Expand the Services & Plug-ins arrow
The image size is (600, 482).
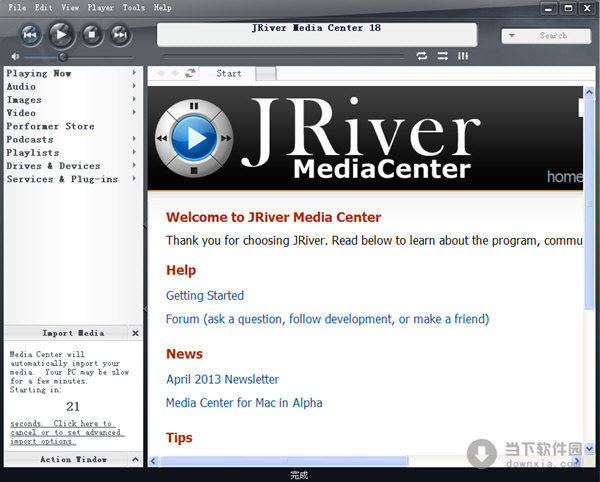pyautogui.click(x=134, y=178)
